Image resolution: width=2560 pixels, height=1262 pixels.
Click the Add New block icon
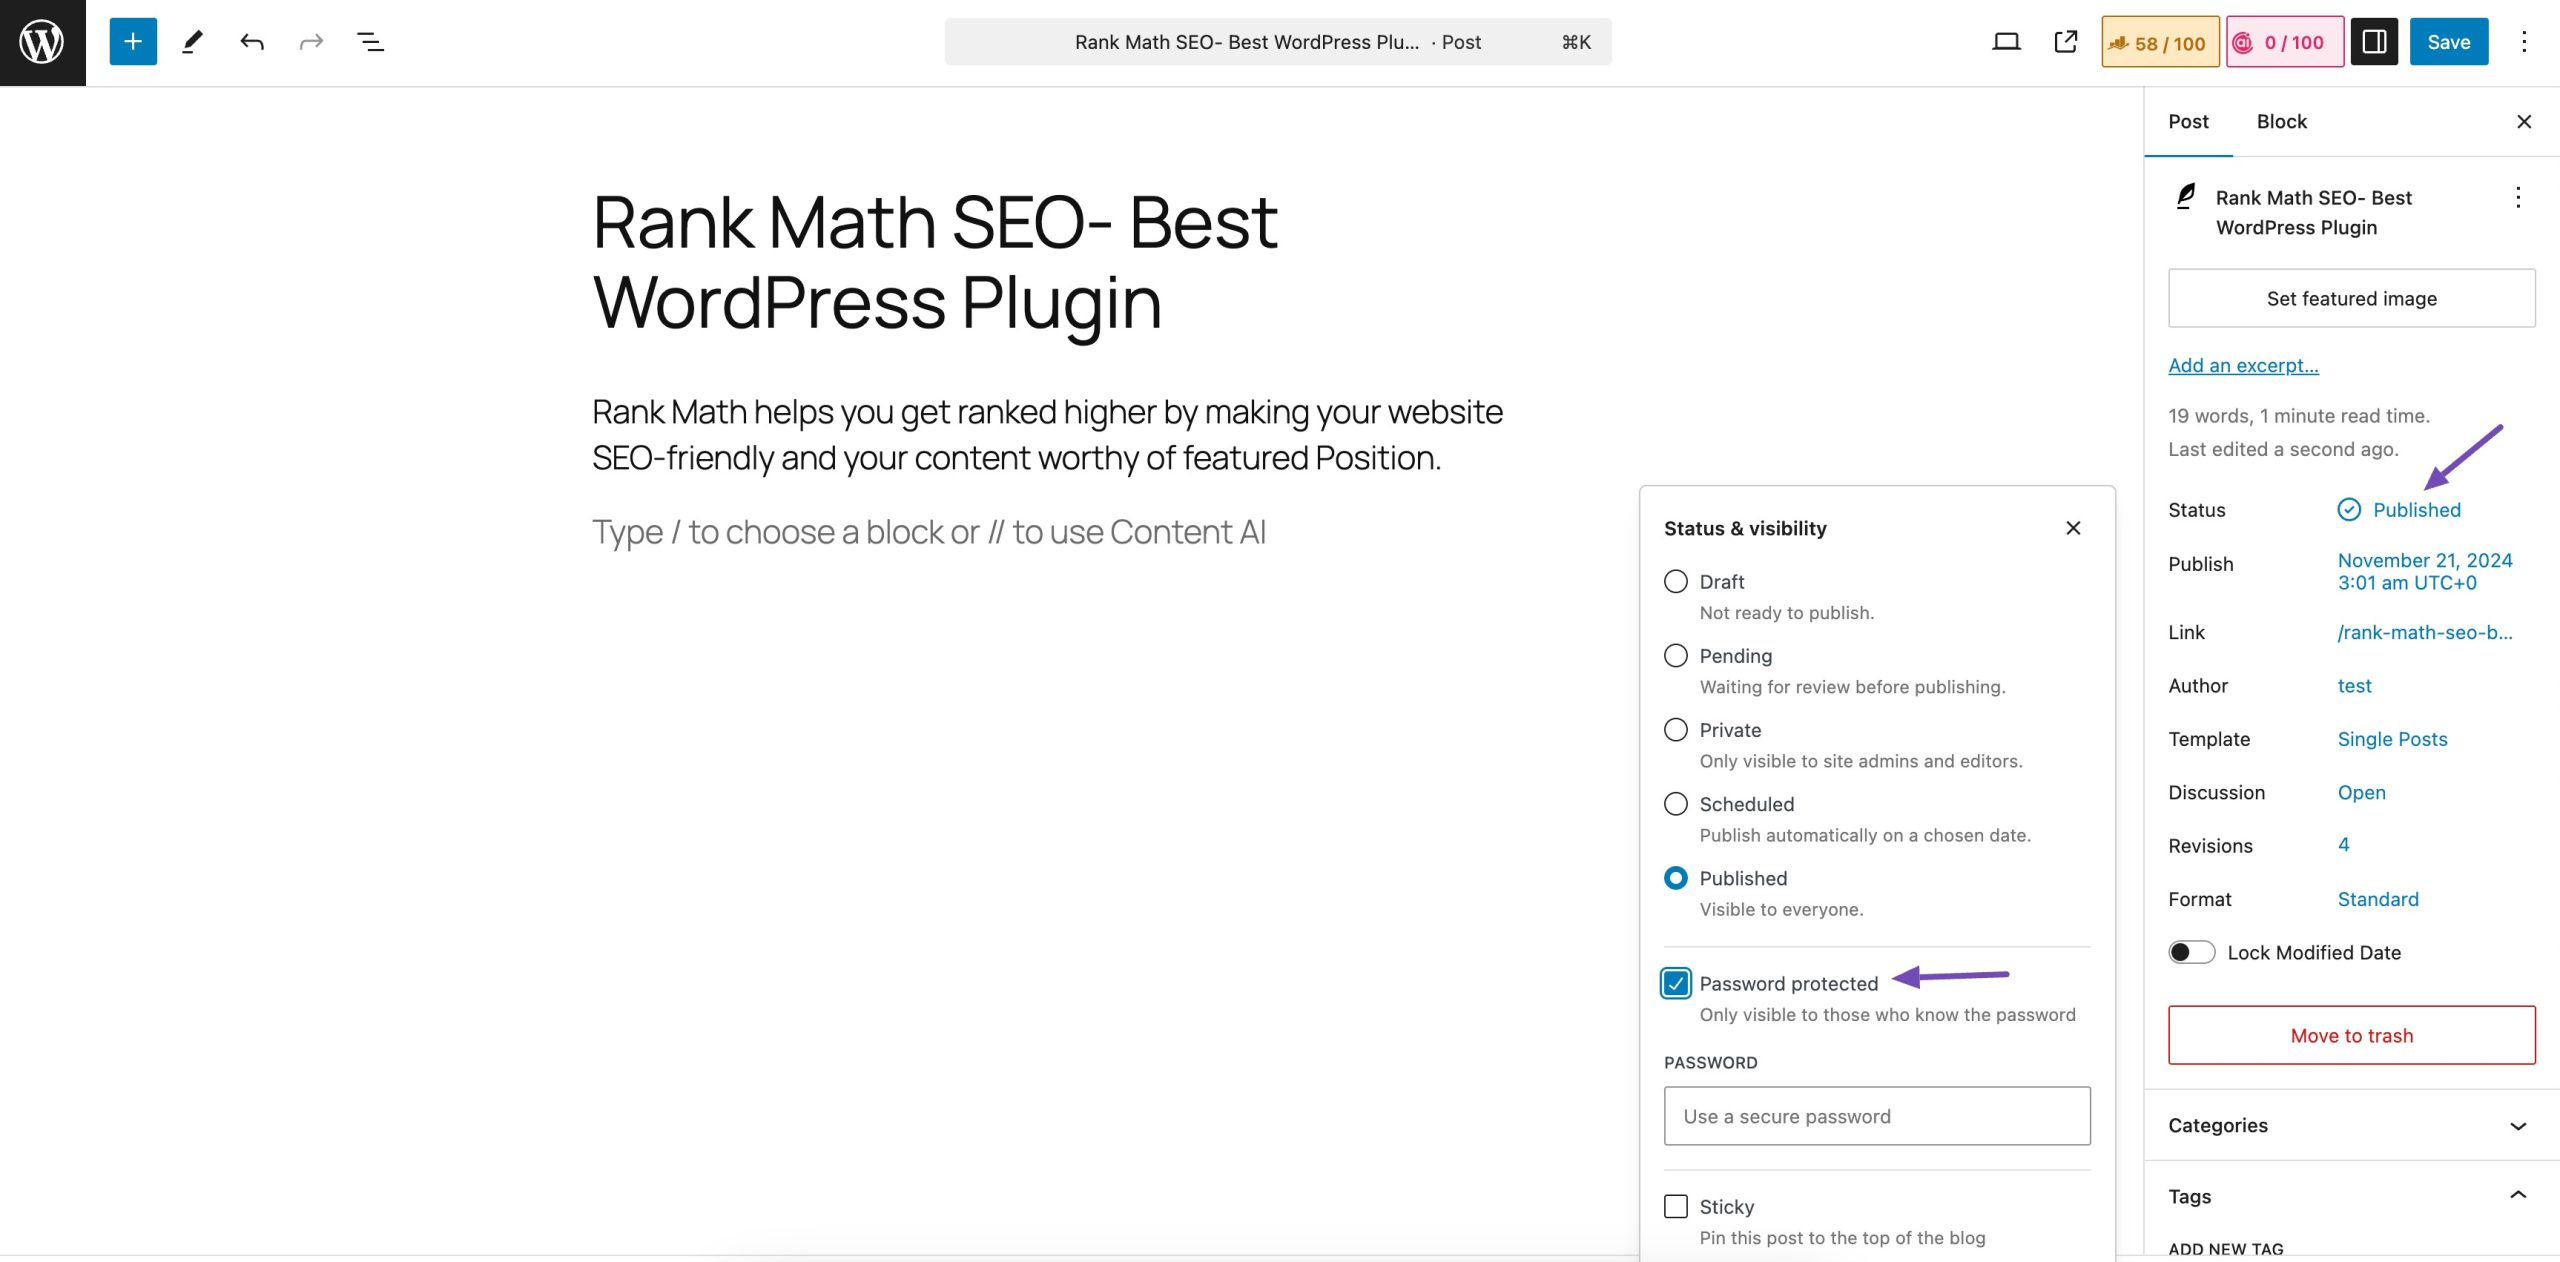tap(131, 41)
